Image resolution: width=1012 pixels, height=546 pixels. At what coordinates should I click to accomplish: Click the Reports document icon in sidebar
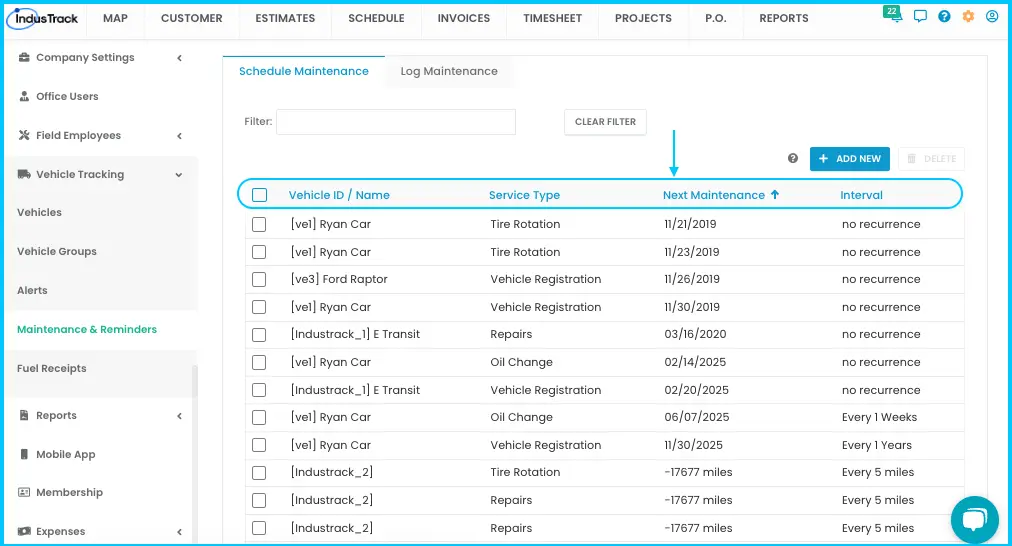point(25,415)
